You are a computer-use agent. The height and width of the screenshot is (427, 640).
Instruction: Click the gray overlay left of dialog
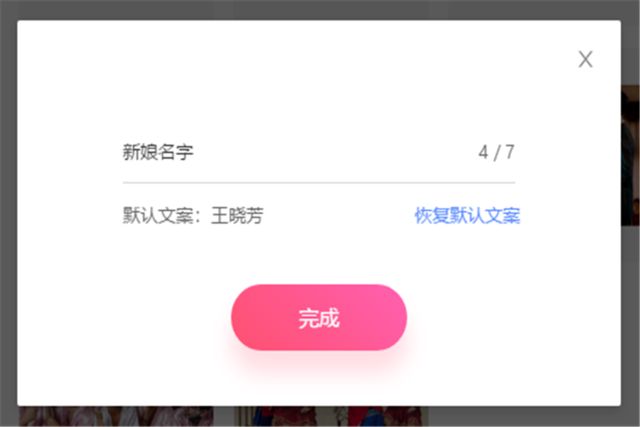(x=8, y=214)
